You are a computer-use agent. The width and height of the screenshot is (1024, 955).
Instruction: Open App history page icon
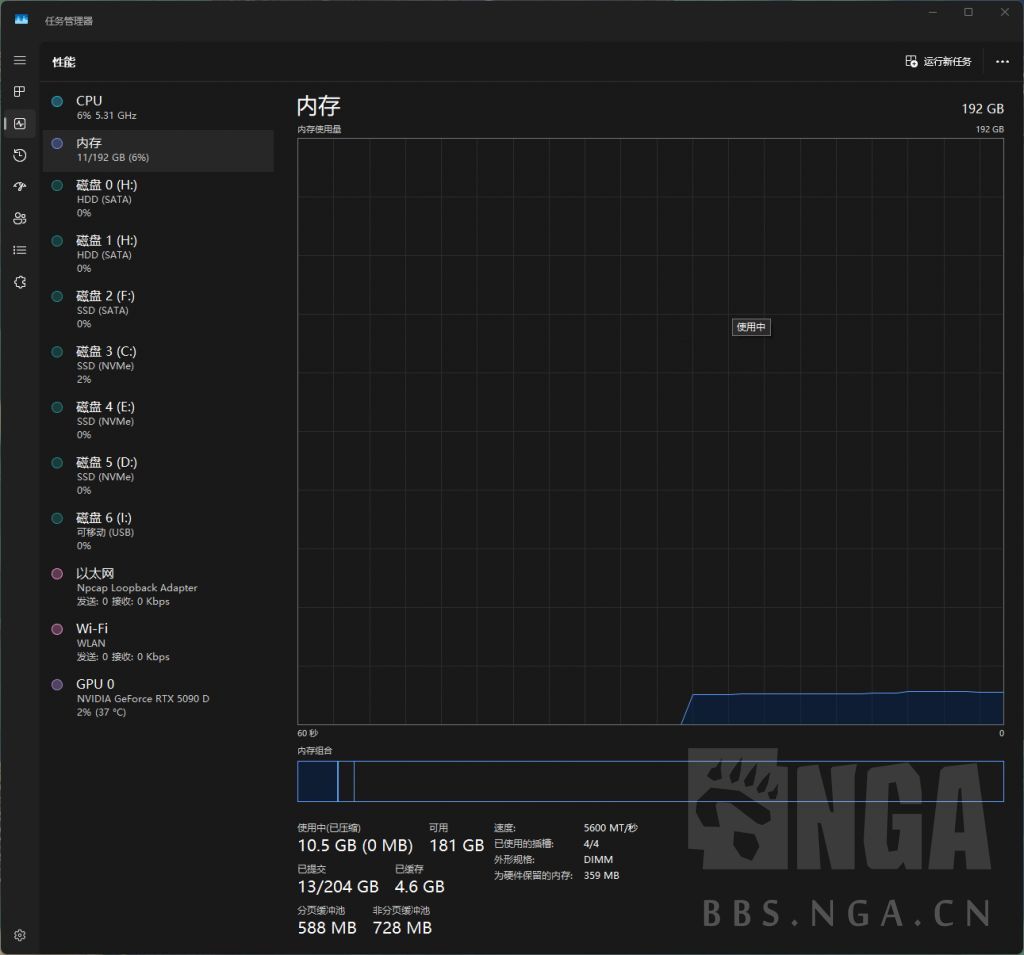(20, 155)
